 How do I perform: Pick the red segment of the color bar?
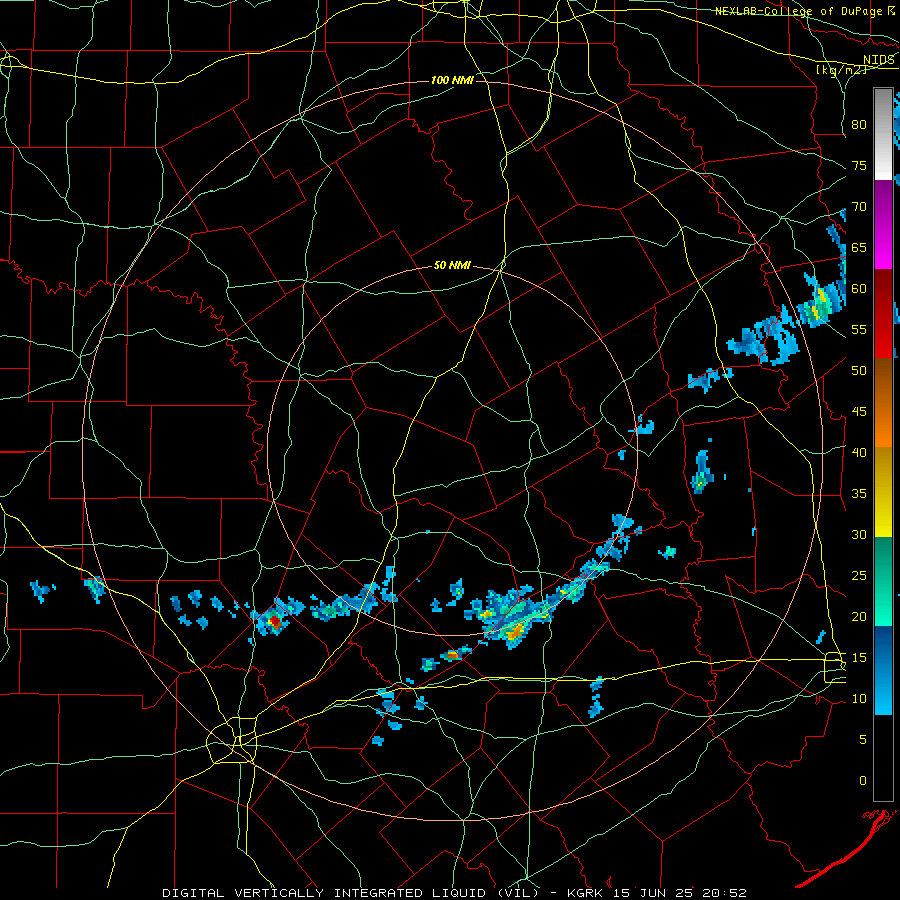point(883,313)
